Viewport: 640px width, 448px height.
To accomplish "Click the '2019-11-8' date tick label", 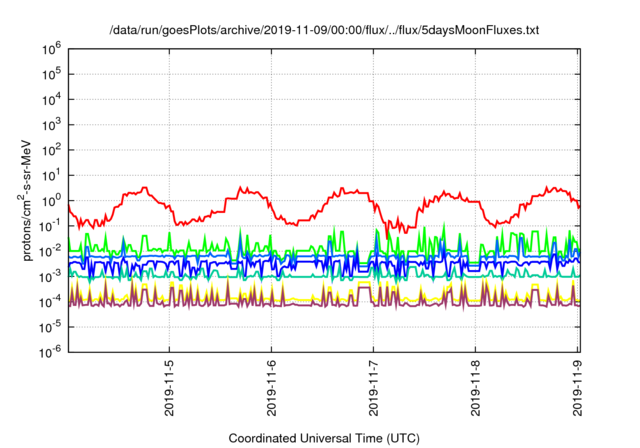I will (x=476, y=388).
